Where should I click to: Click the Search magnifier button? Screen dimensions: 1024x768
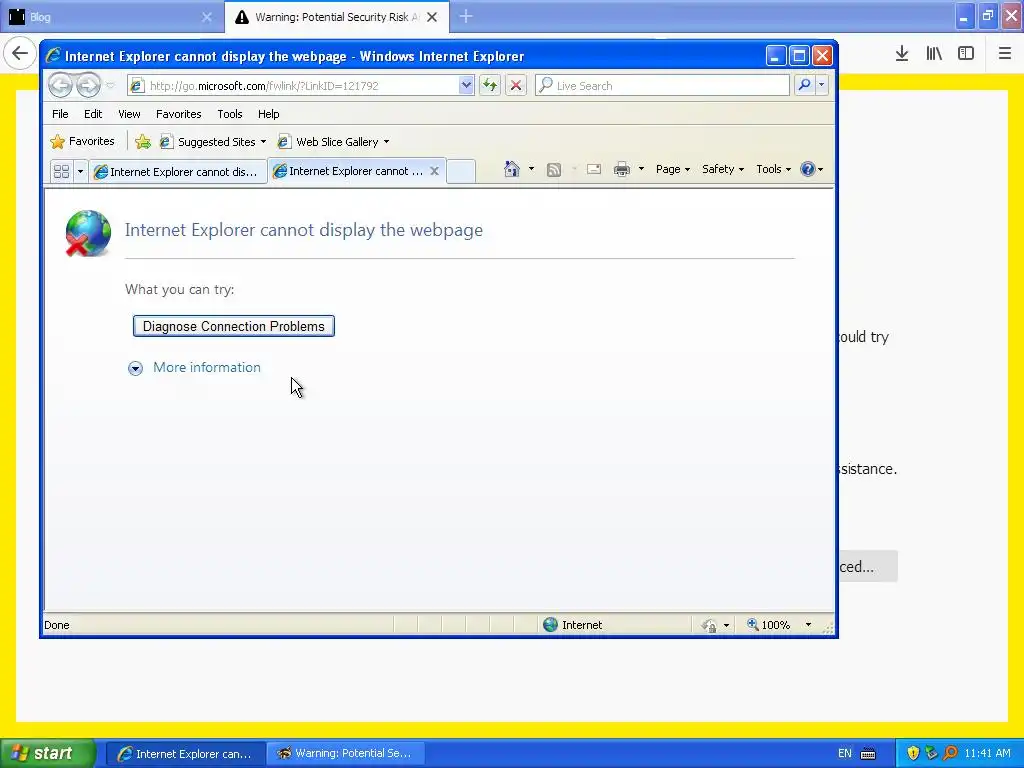coord(804,85)
